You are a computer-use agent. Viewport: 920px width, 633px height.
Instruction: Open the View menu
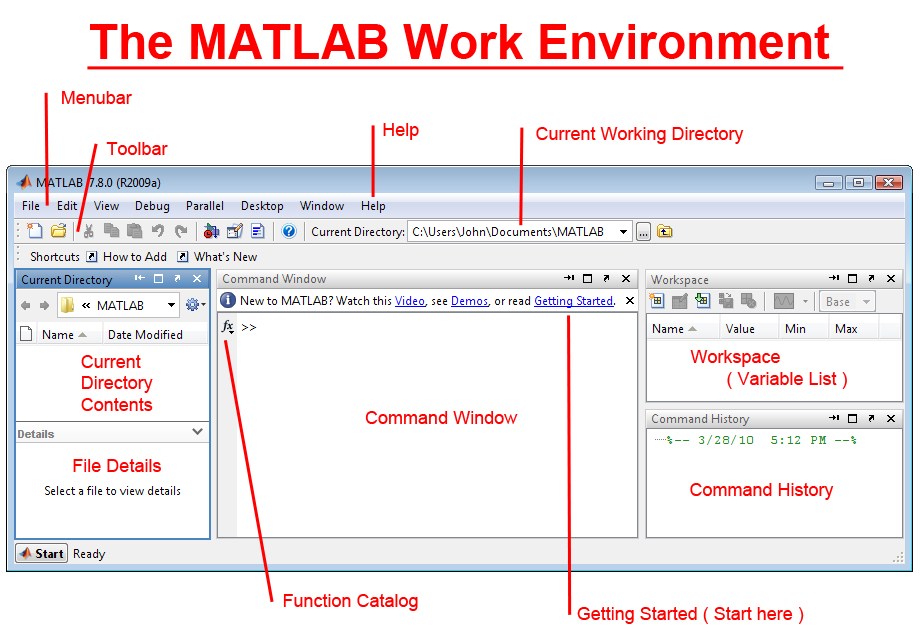[x=106, y=206]
